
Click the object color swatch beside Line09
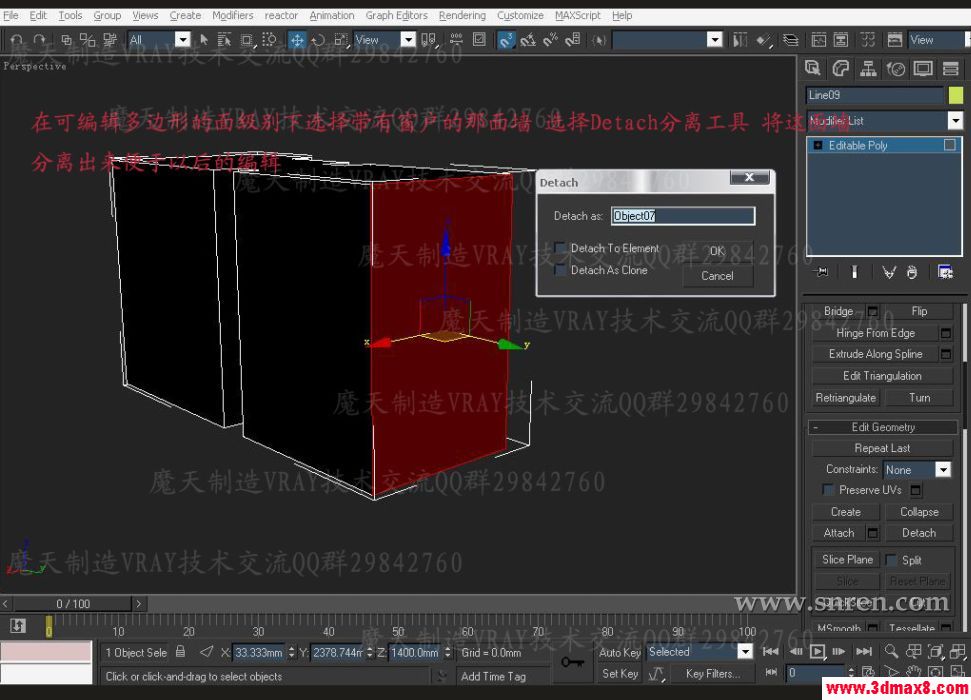click(x=956, y=94)
